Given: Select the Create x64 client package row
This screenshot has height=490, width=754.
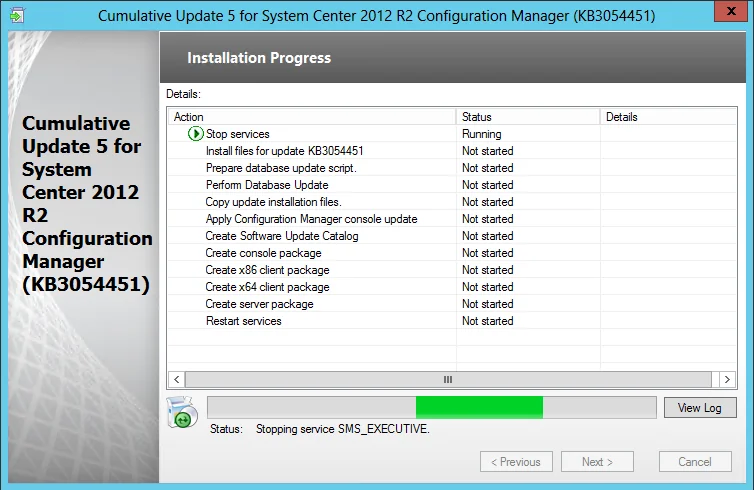Looking at the screenshot, I should (452, 287).
